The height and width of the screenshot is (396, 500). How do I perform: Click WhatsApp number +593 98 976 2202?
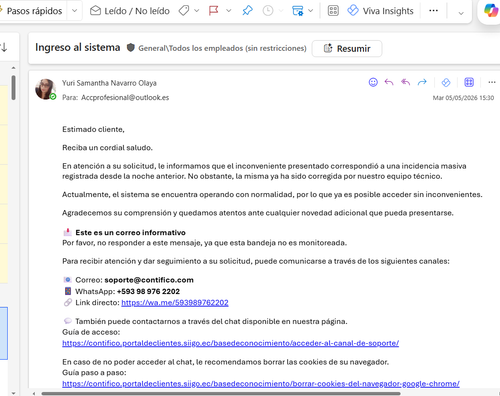pyautogui.click(x=148, y=291)
